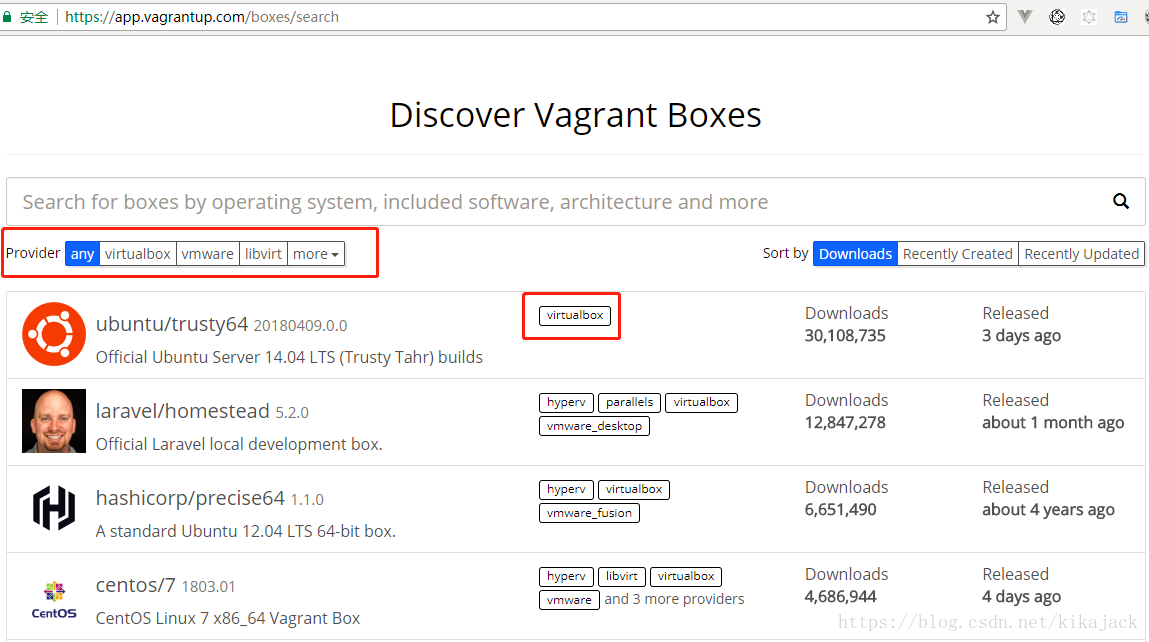Click vmware_desktop tag
The image size is (1149, 642).
tap(594, 426)
